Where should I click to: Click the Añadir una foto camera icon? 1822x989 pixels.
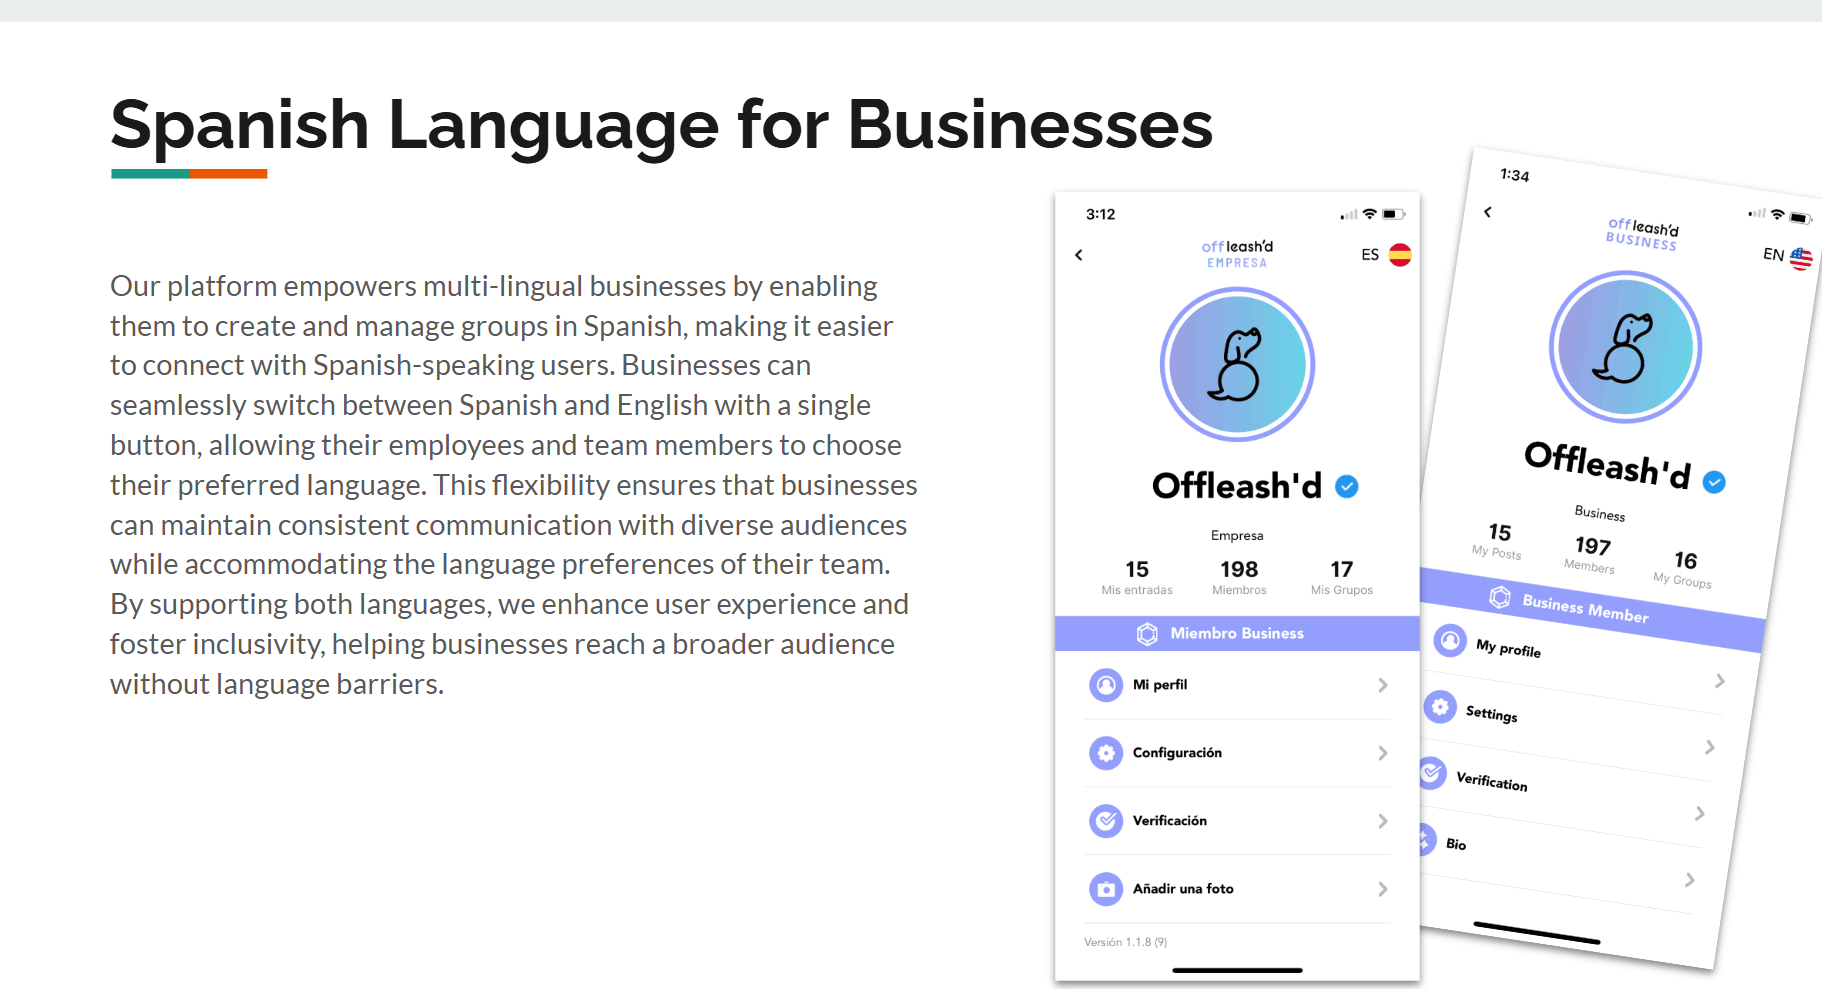[x=1106, y=889]
